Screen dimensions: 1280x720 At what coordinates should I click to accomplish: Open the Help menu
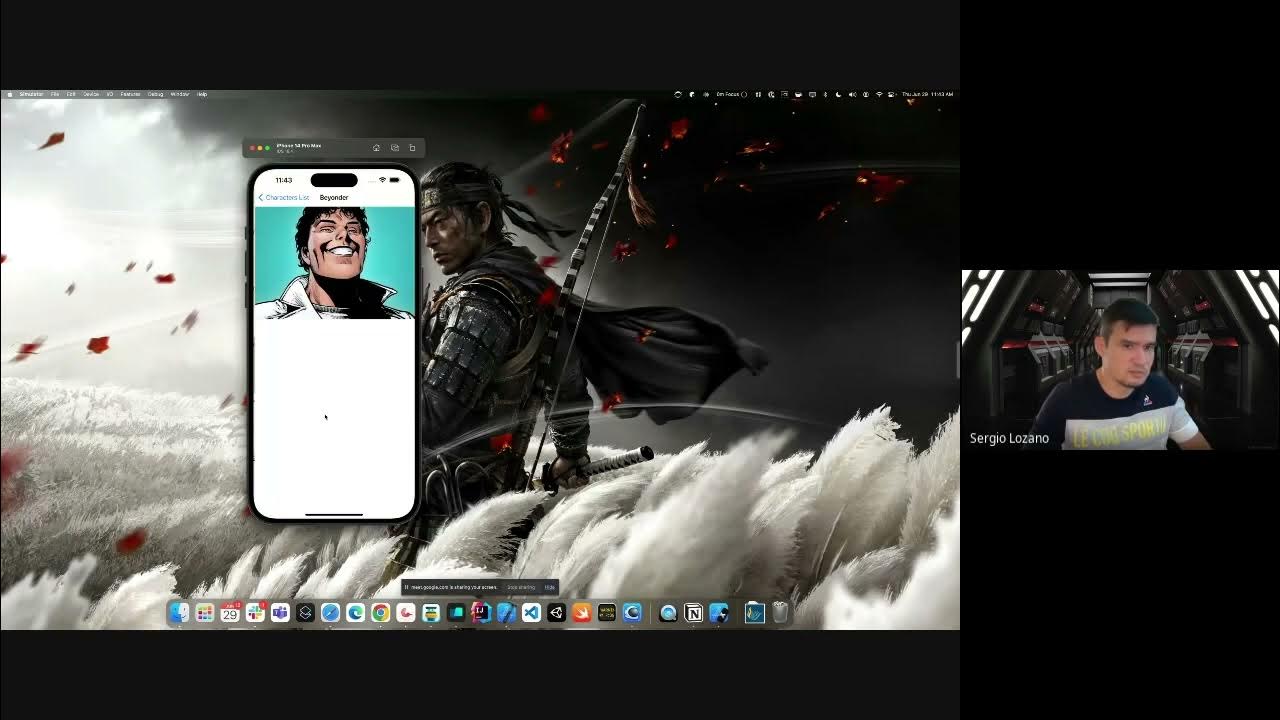coord(202,94)
